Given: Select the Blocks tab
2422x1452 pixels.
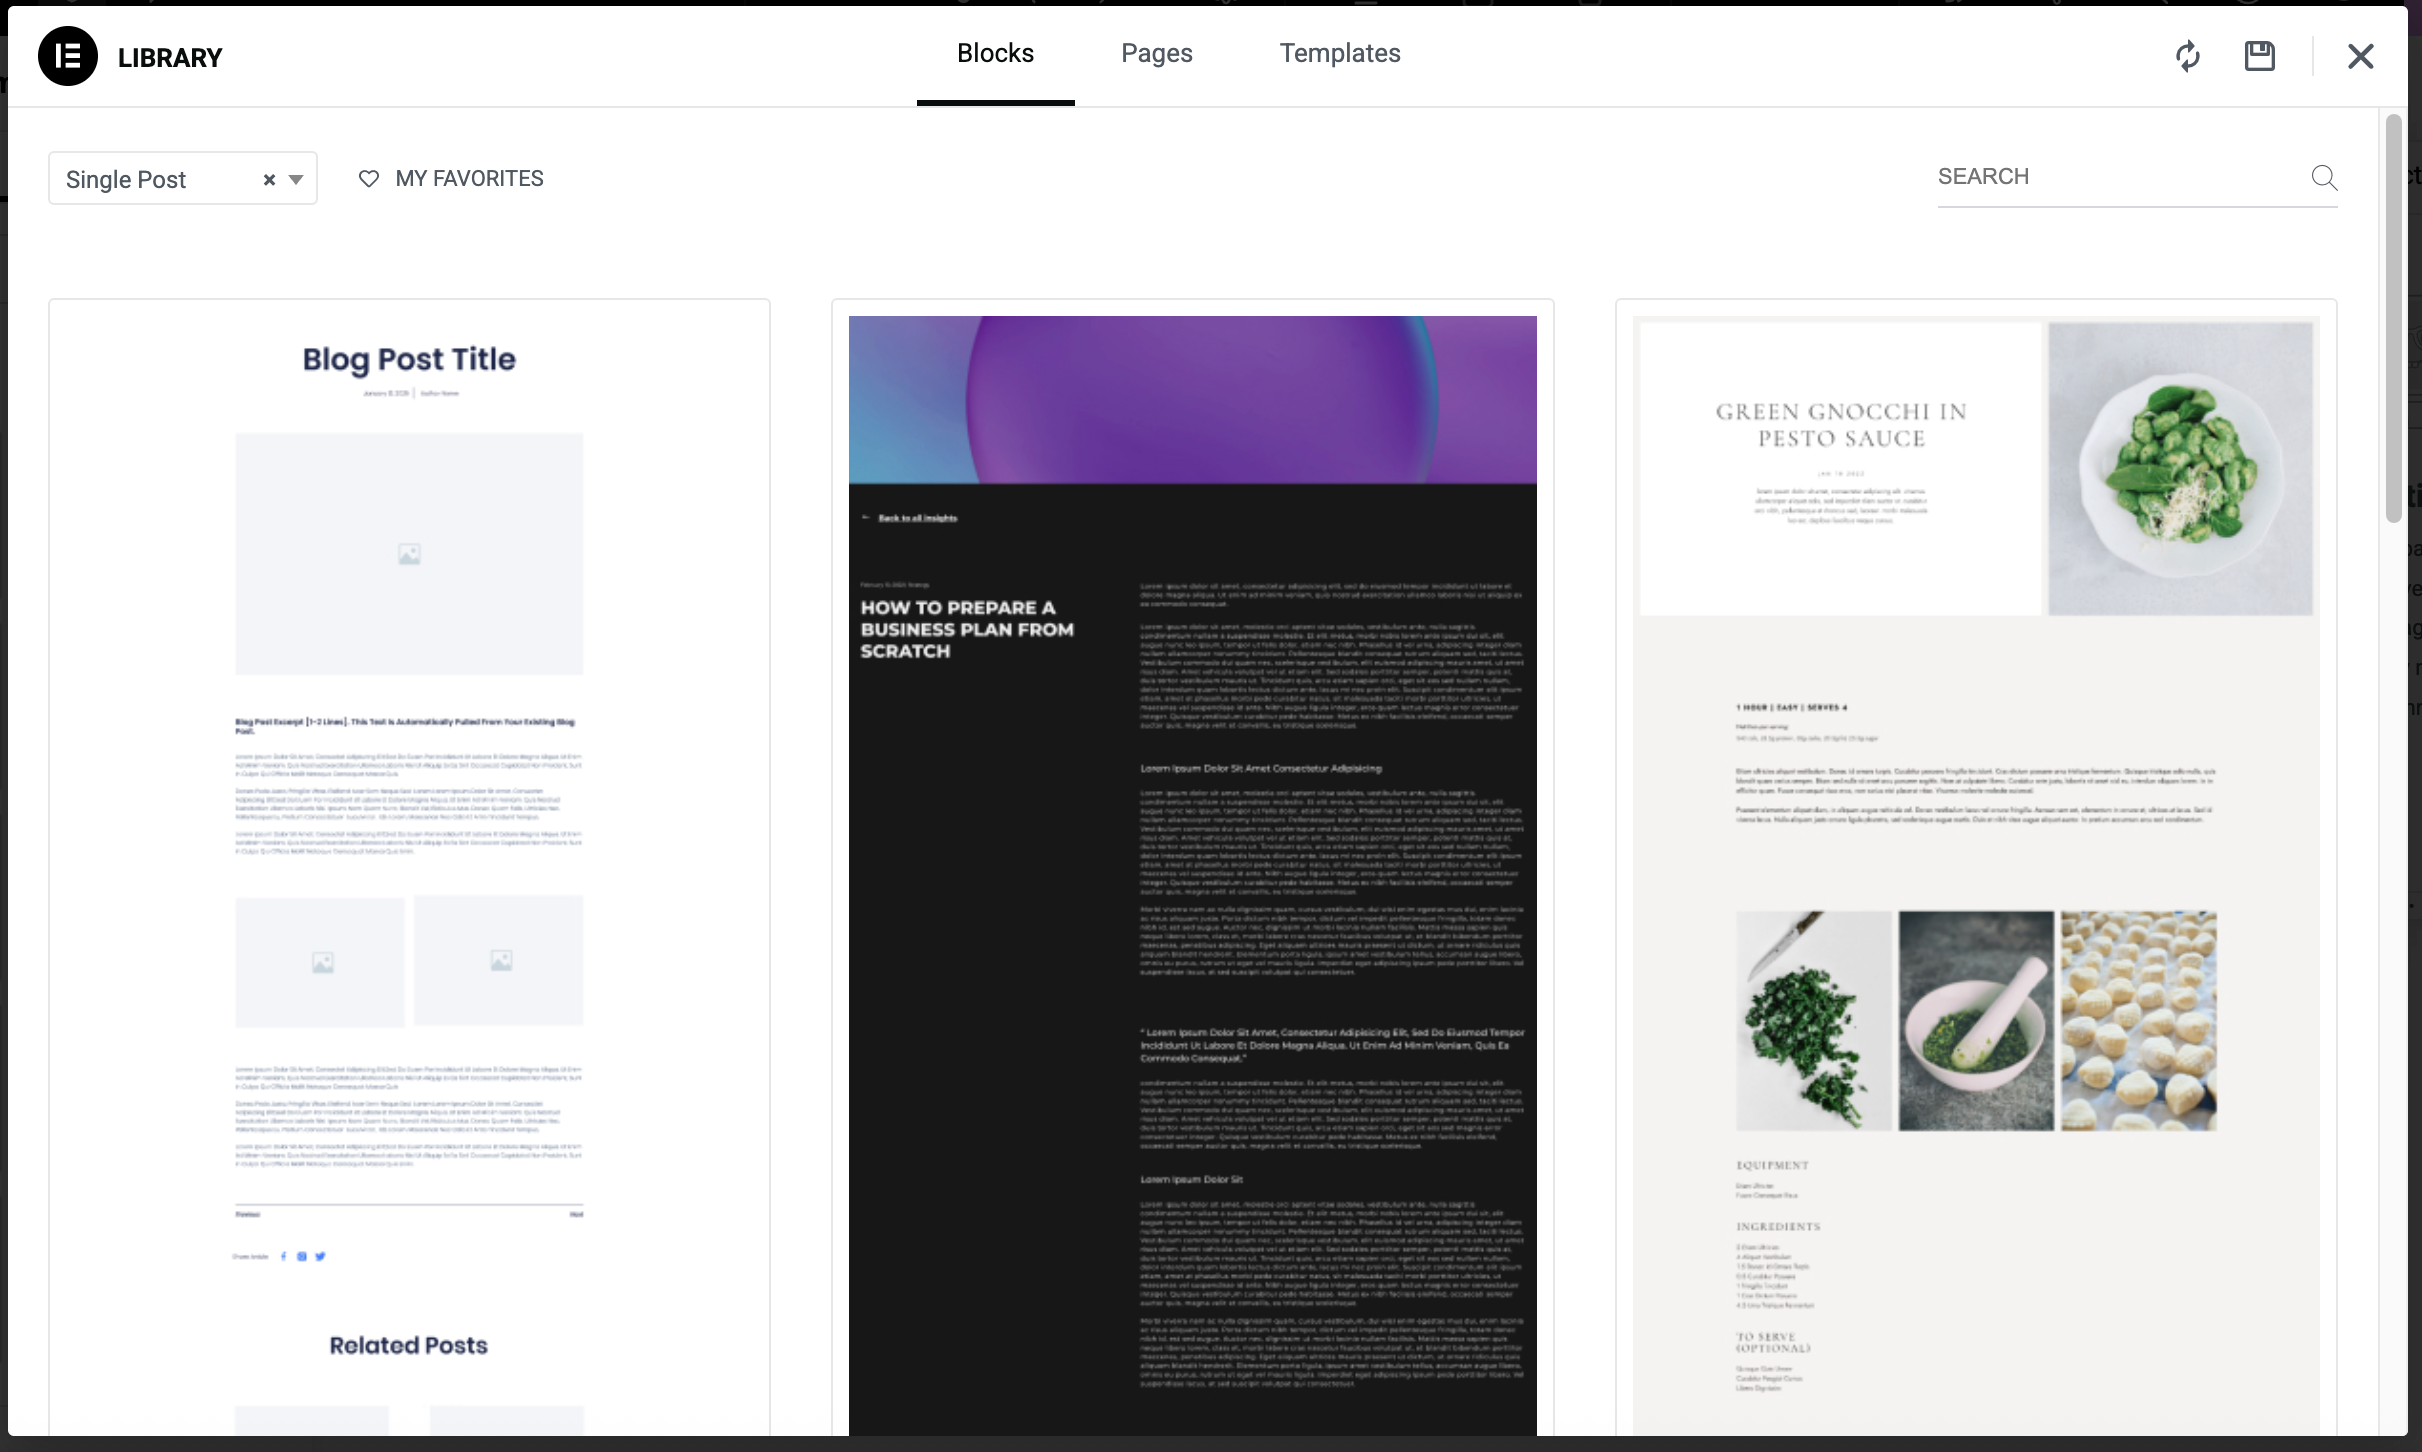Looking at the screenshot, I should click(995, 54).
